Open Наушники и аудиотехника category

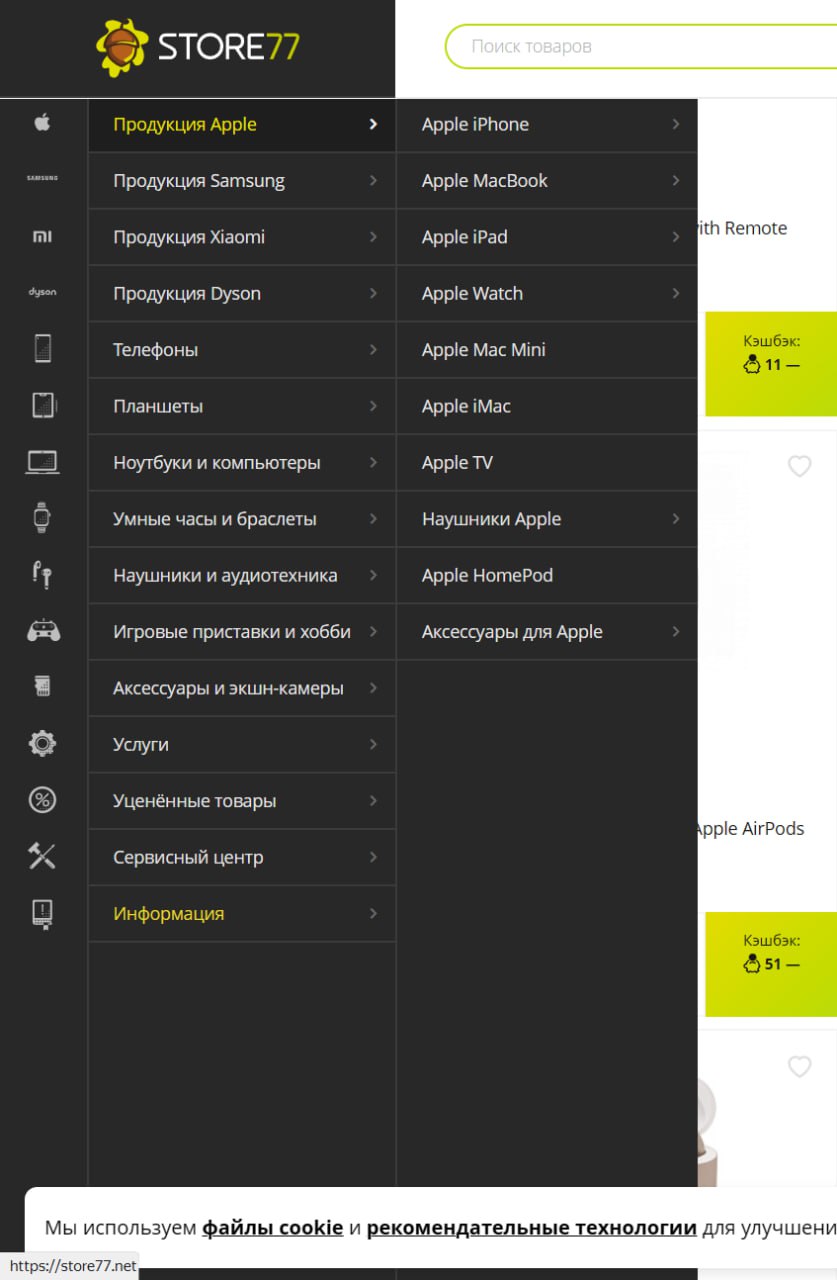[x=242, y=576]
